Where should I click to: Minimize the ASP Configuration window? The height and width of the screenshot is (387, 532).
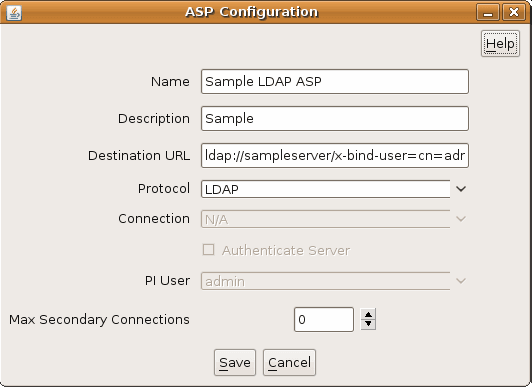488,13
